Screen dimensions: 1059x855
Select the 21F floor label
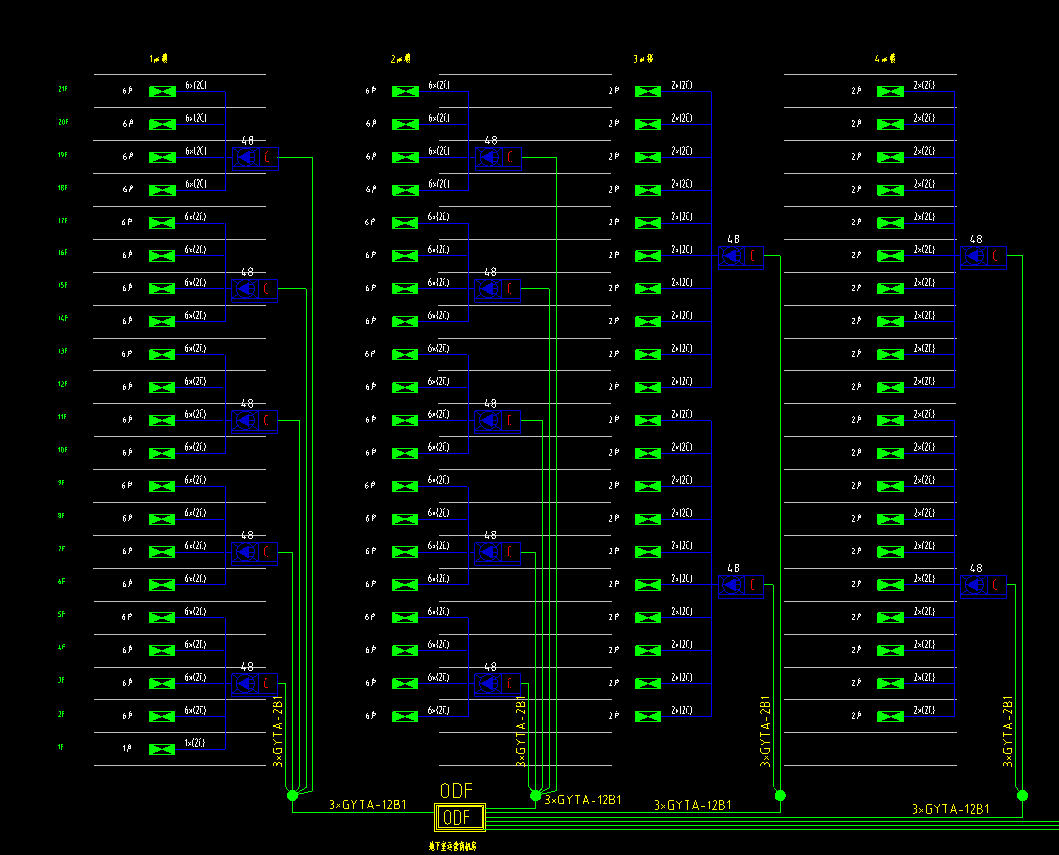coord(63,90)
